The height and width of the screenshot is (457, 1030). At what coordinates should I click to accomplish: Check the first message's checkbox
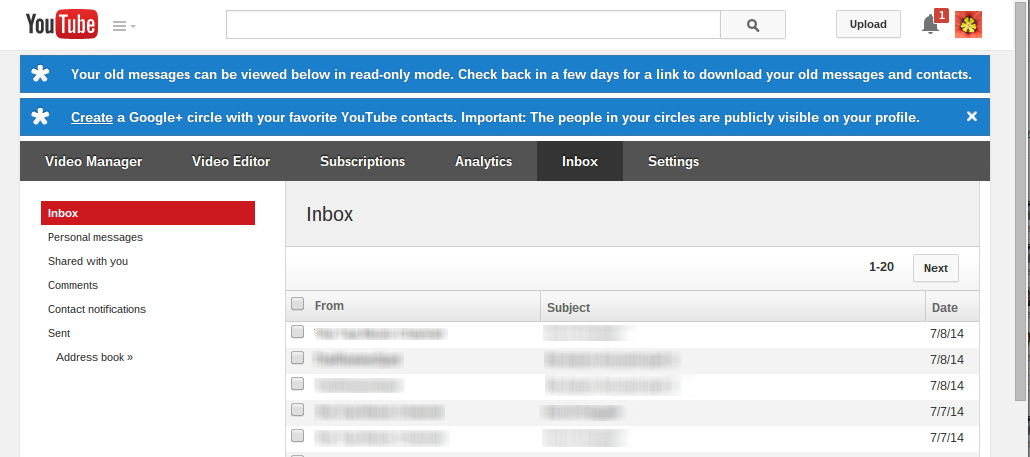pyautogui.click(x=297, y=331)
